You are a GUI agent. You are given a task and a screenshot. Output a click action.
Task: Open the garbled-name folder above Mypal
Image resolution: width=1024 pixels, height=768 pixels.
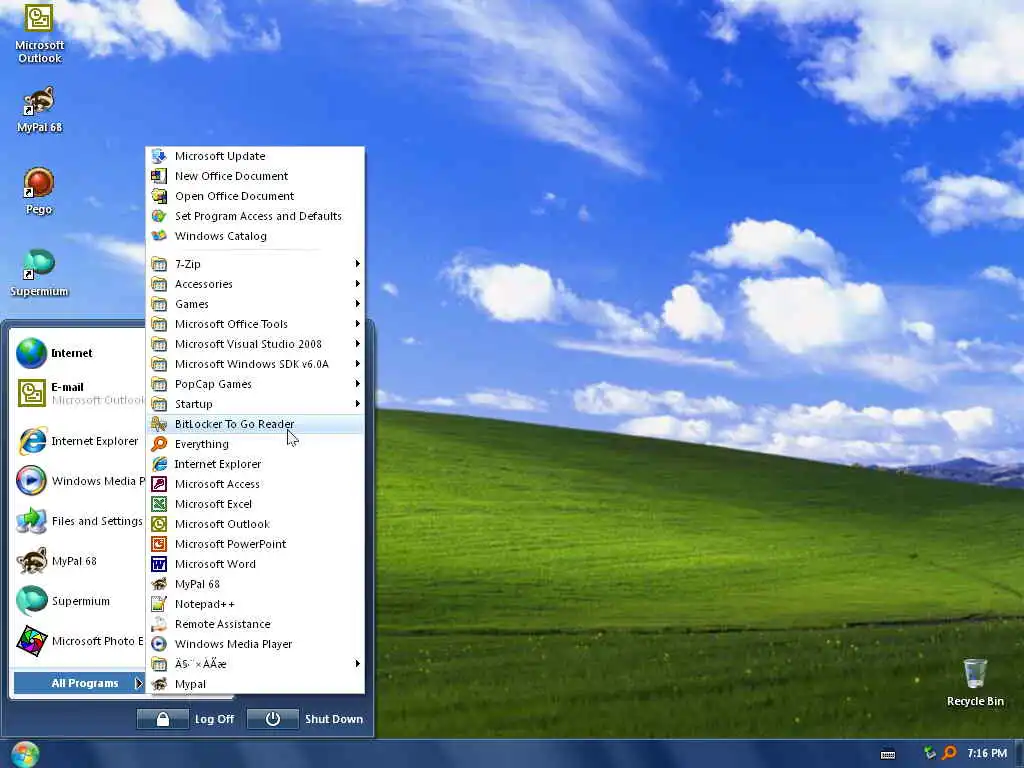pos(255,664)
